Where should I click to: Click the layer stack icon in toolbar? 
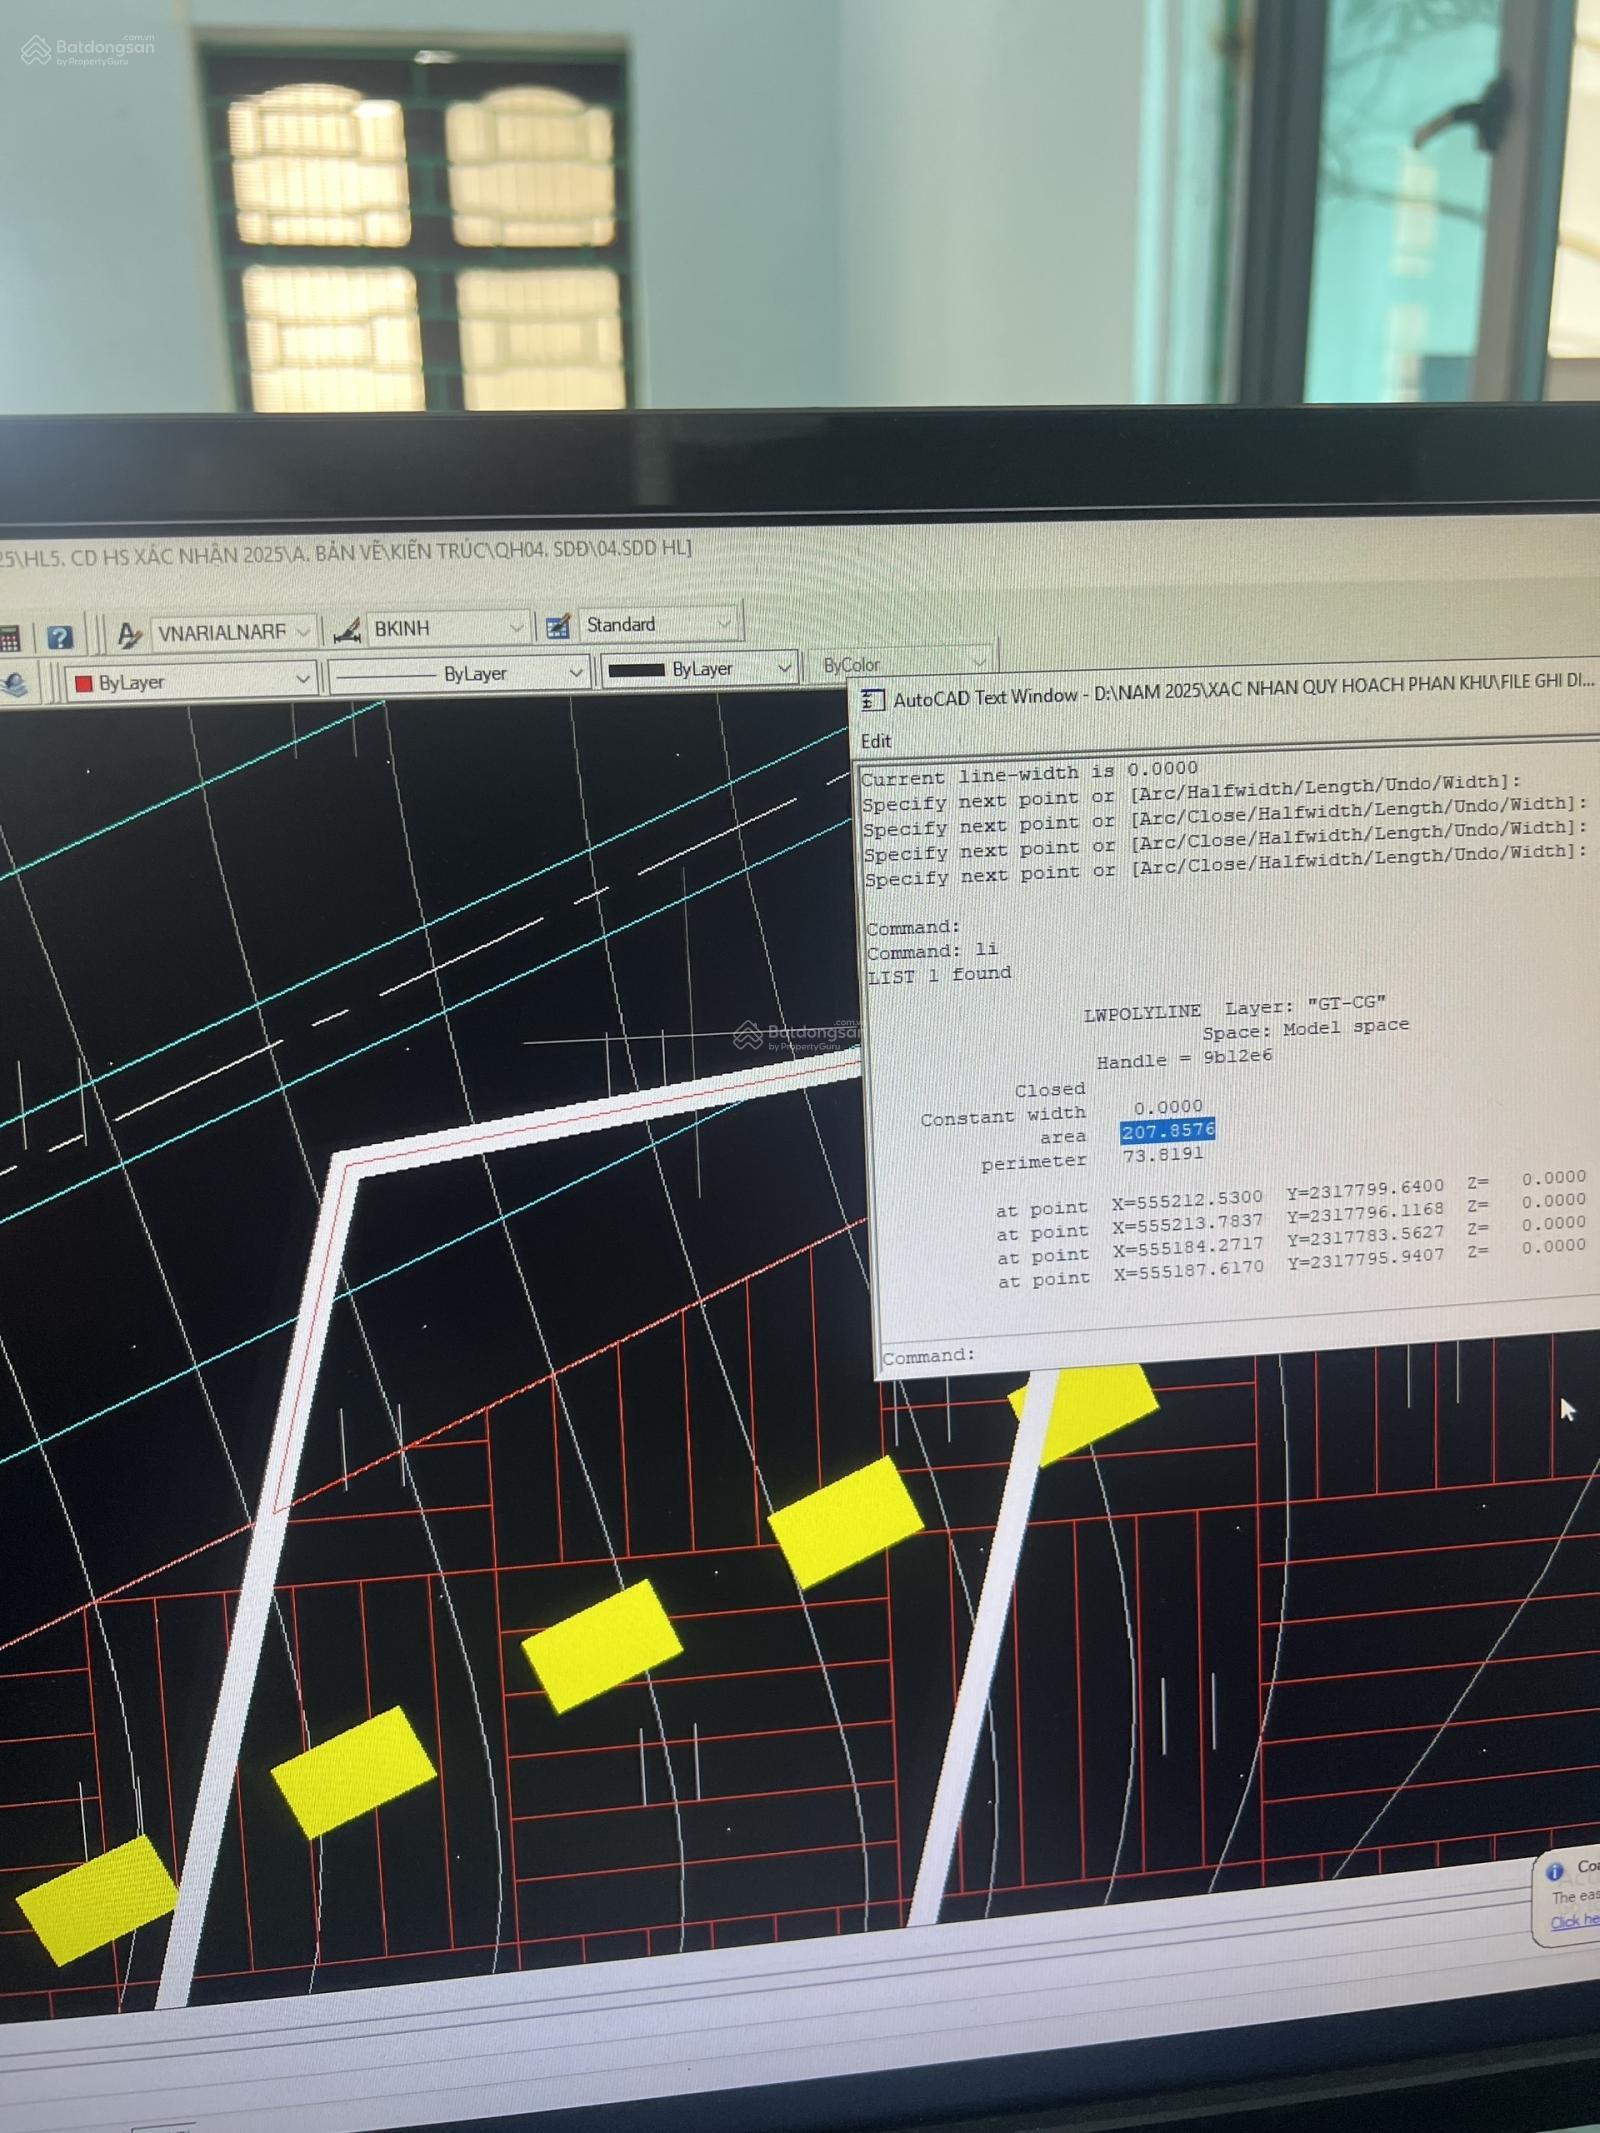[15, 685]
